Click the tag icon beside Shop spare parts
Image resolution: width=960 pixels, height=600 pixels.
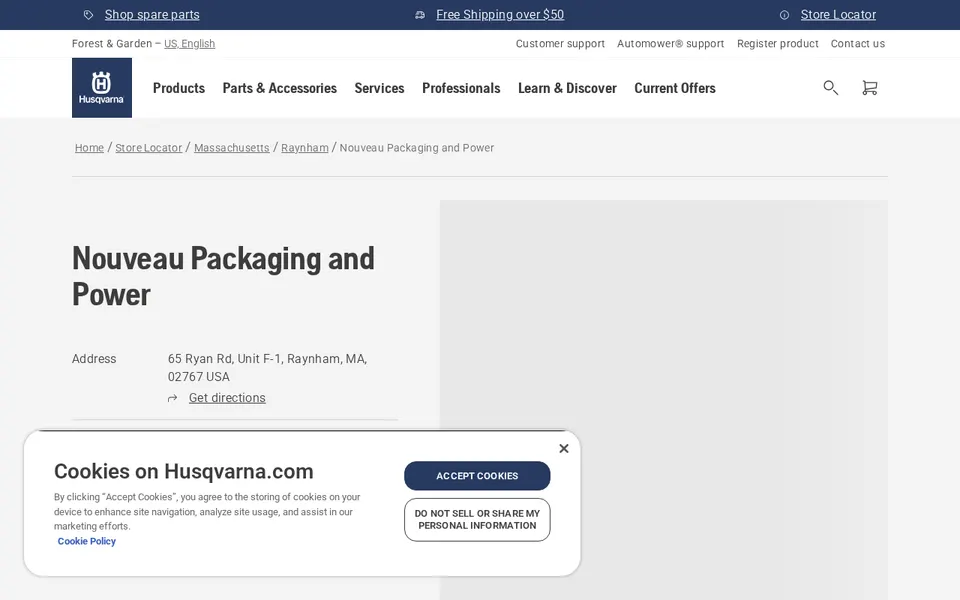(88, 15)
